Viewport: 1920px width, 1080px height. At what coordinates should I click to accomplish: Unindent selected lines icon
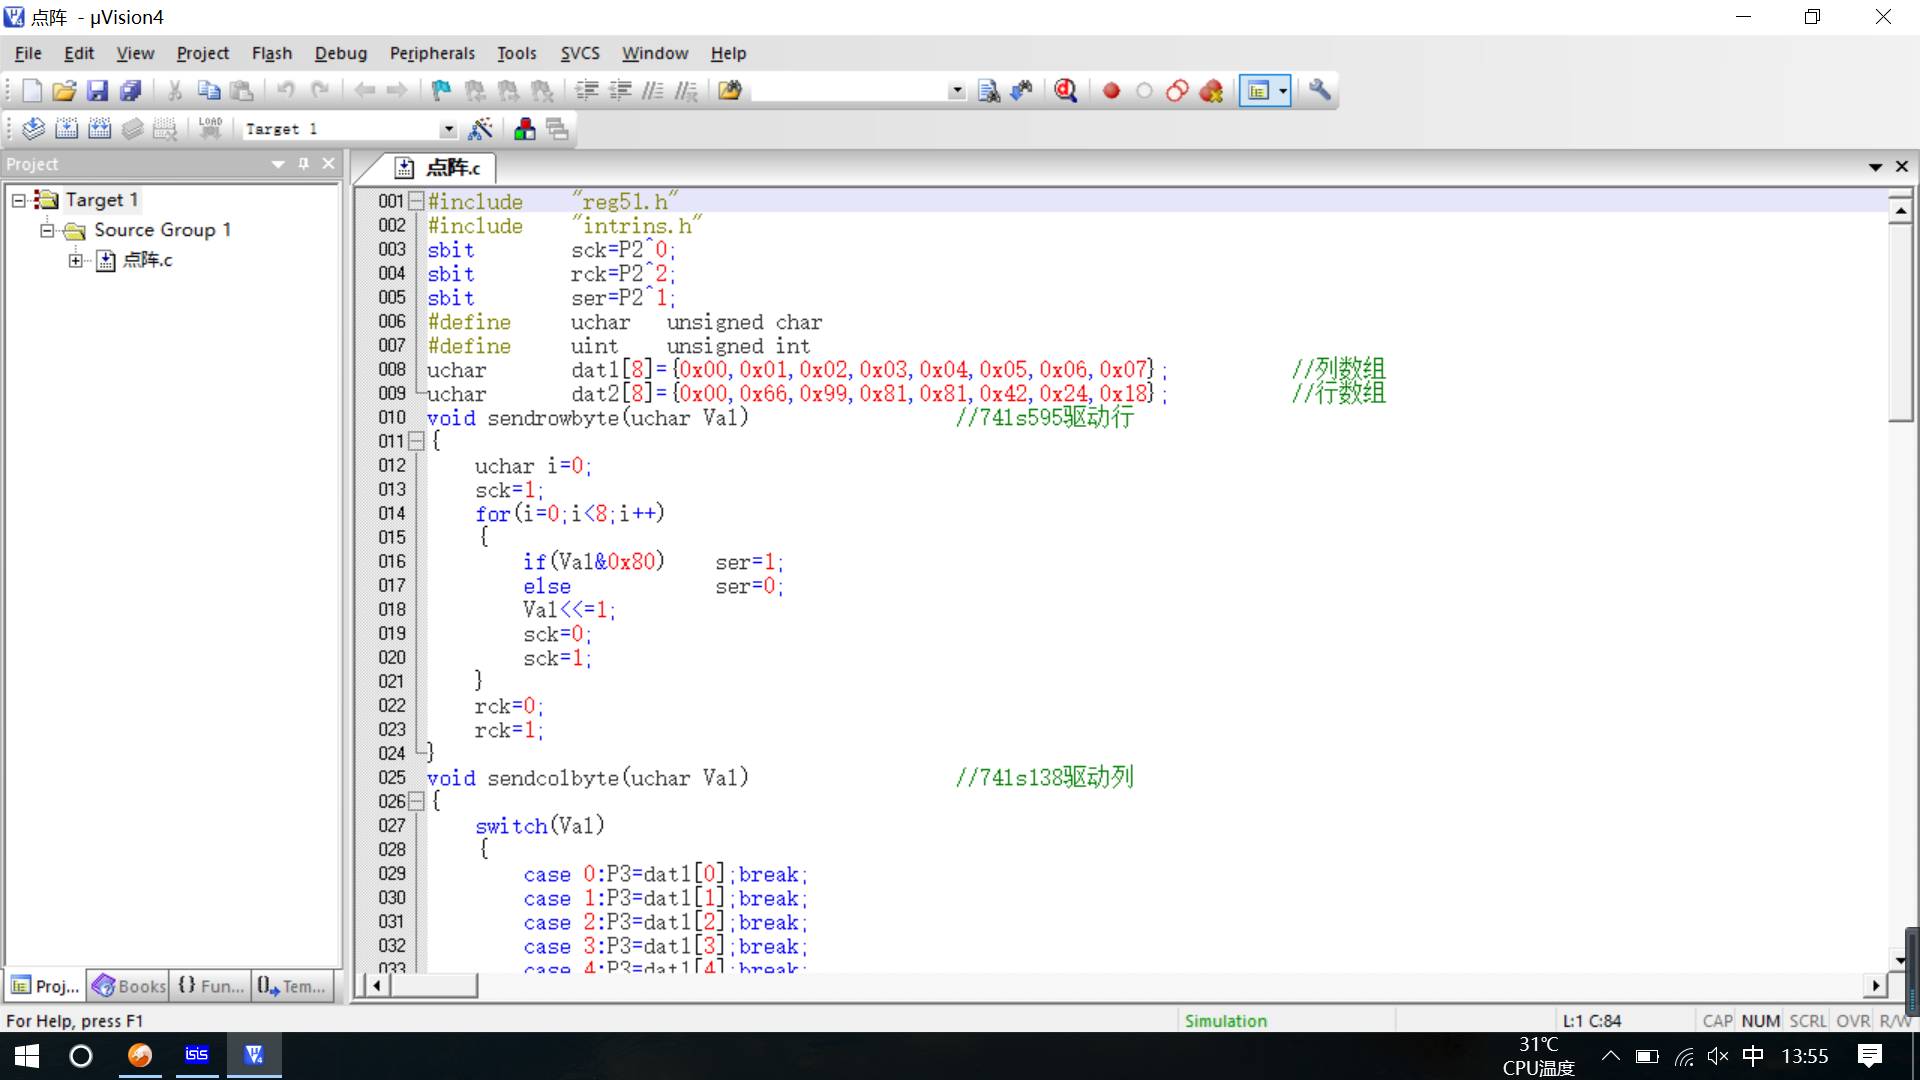[x=620, y=91]
